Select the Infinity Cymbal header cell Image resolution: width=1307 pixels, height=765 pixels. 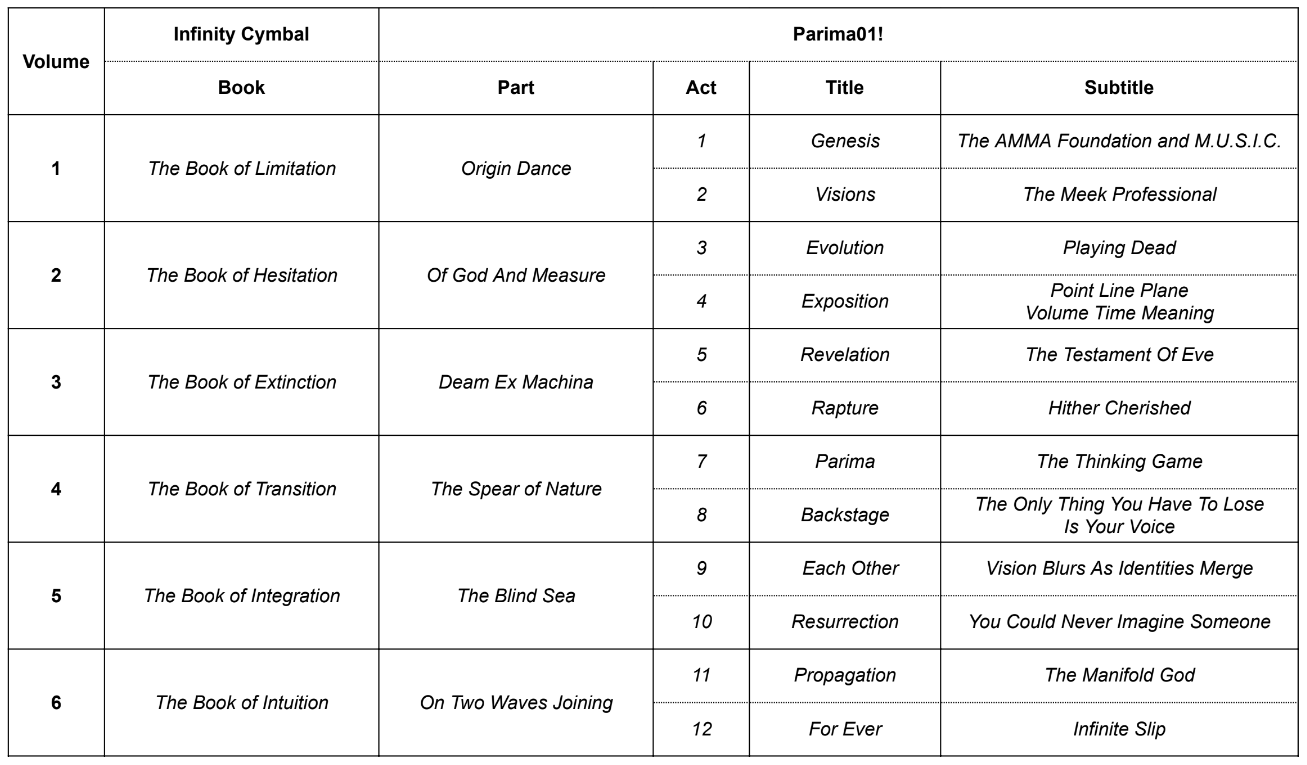(x=241, y=34)
